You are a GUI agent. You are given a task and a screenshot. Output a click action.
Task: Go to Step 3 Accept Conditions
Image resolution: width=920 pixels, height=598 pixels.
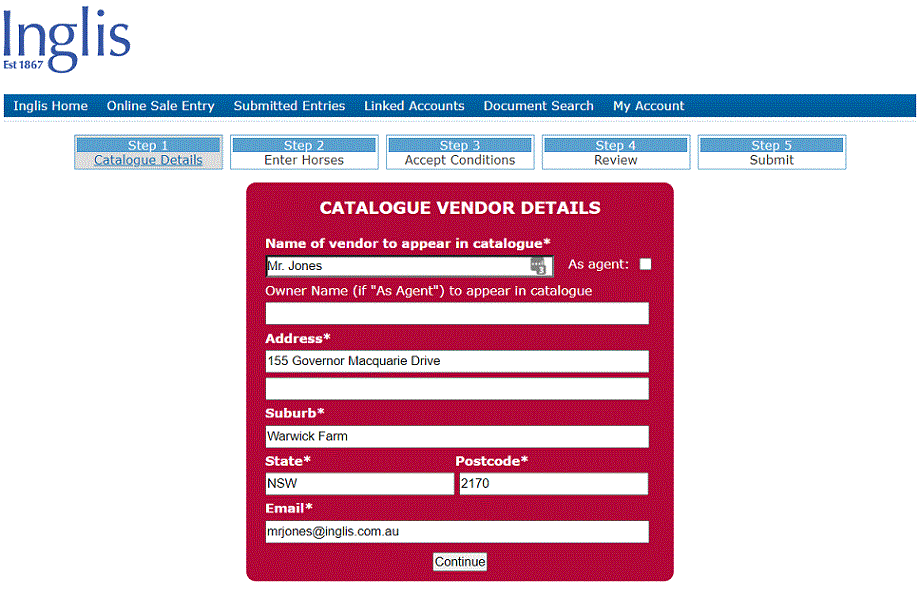(x=460, y=153)
